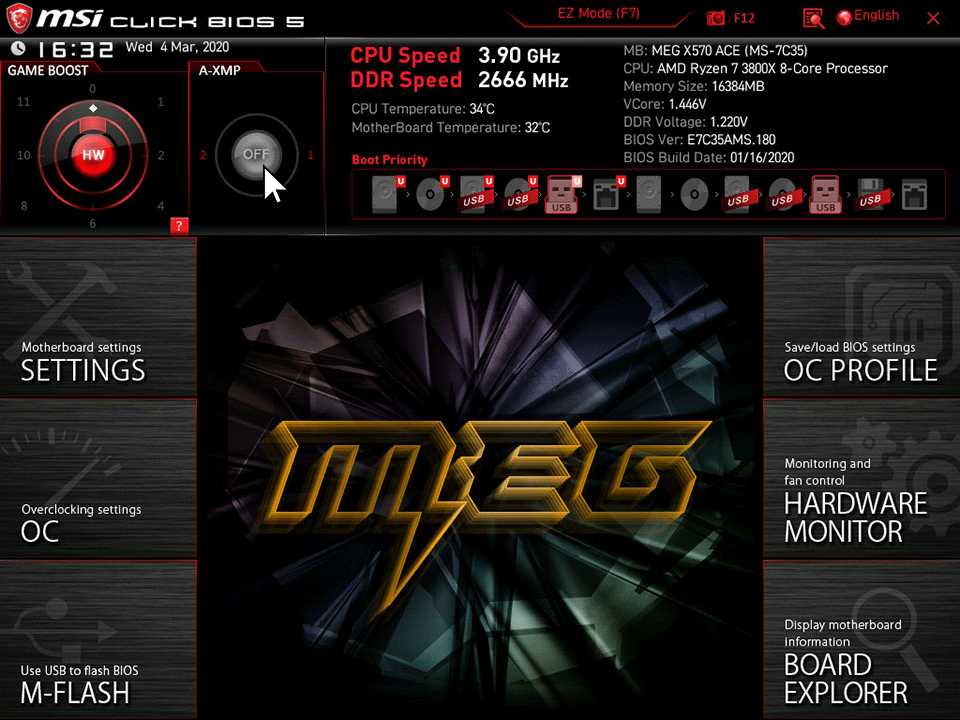Click the clock icon beside the time
Image resolution: width=960 pixels, height=720 pixels.
tap(17, 46)
